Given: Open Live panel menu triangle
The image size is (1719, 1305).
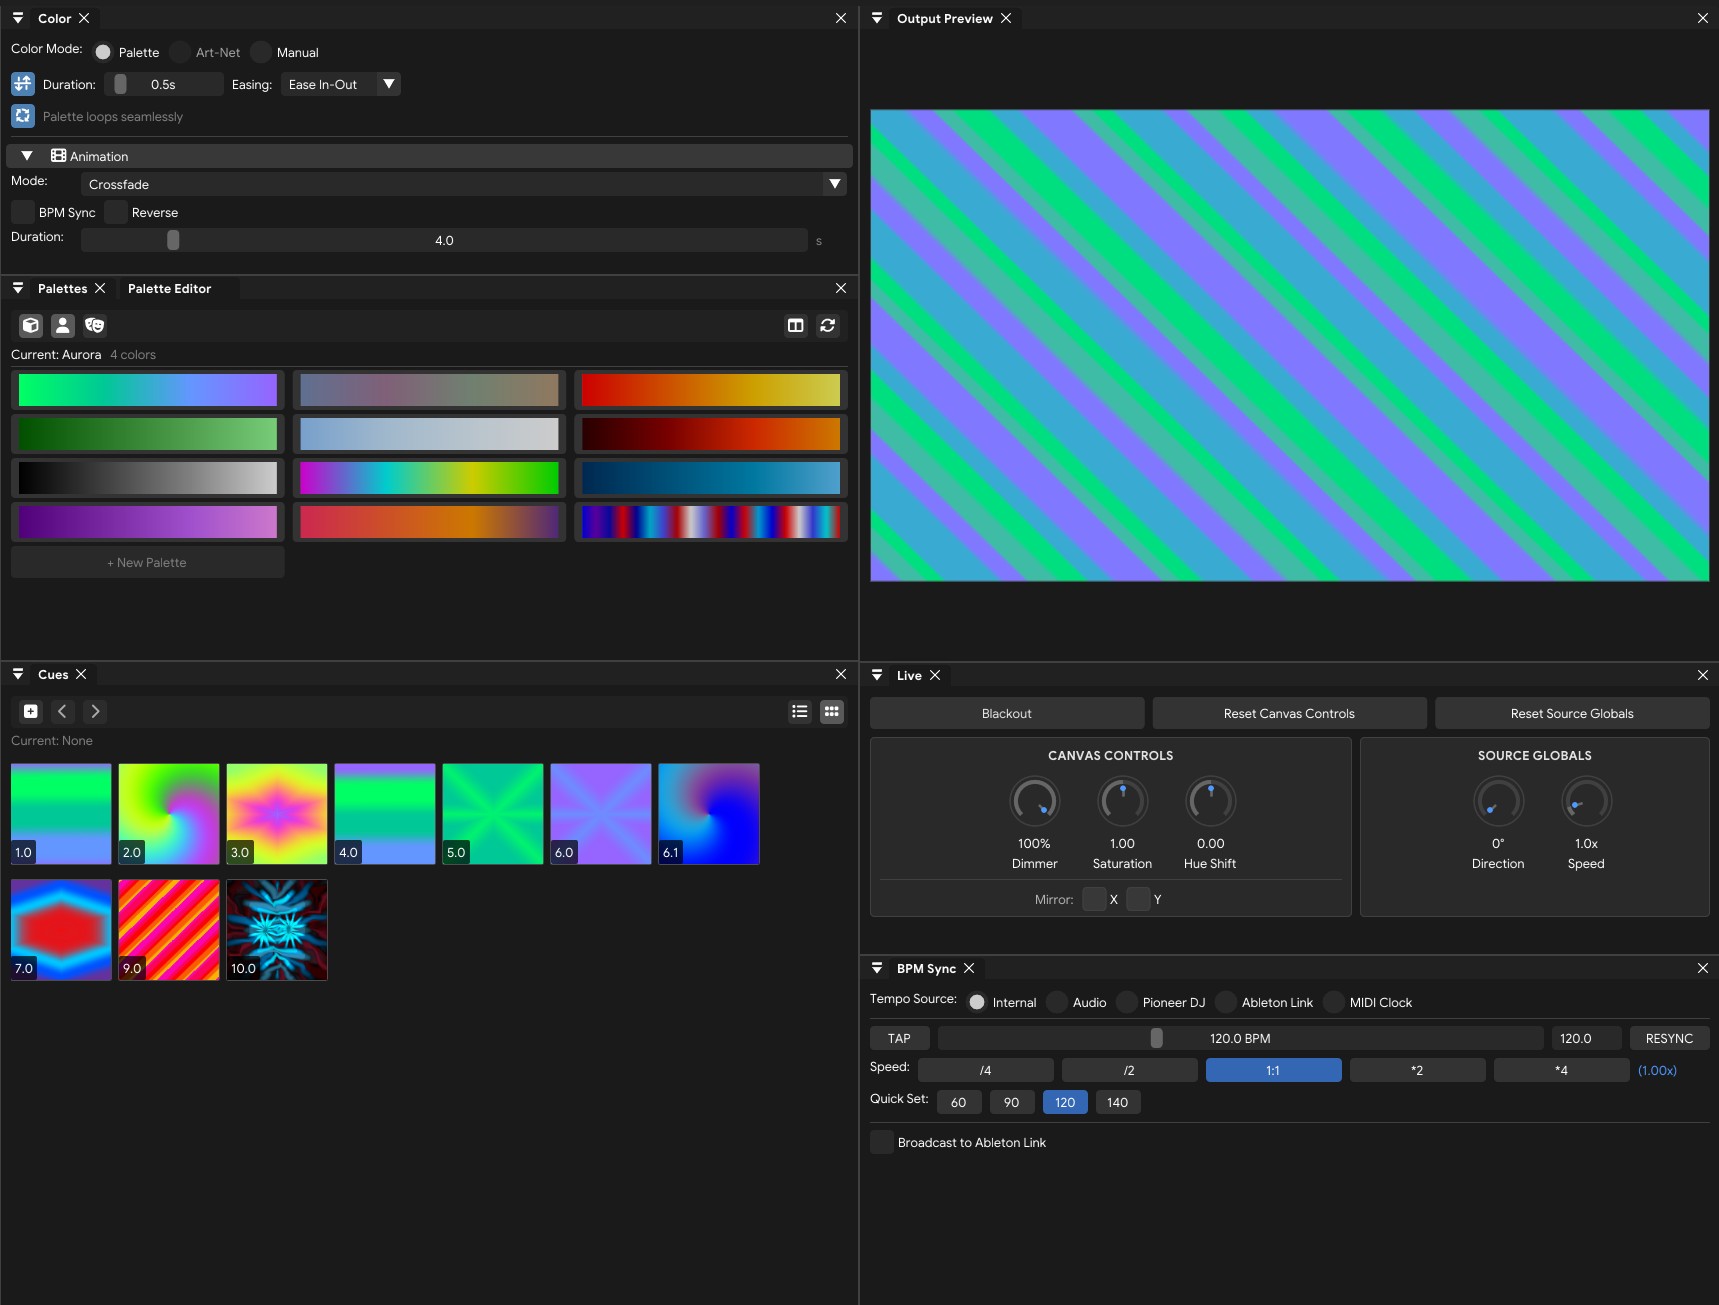Looking at the screenshot, I should click(x=877, y=675).
